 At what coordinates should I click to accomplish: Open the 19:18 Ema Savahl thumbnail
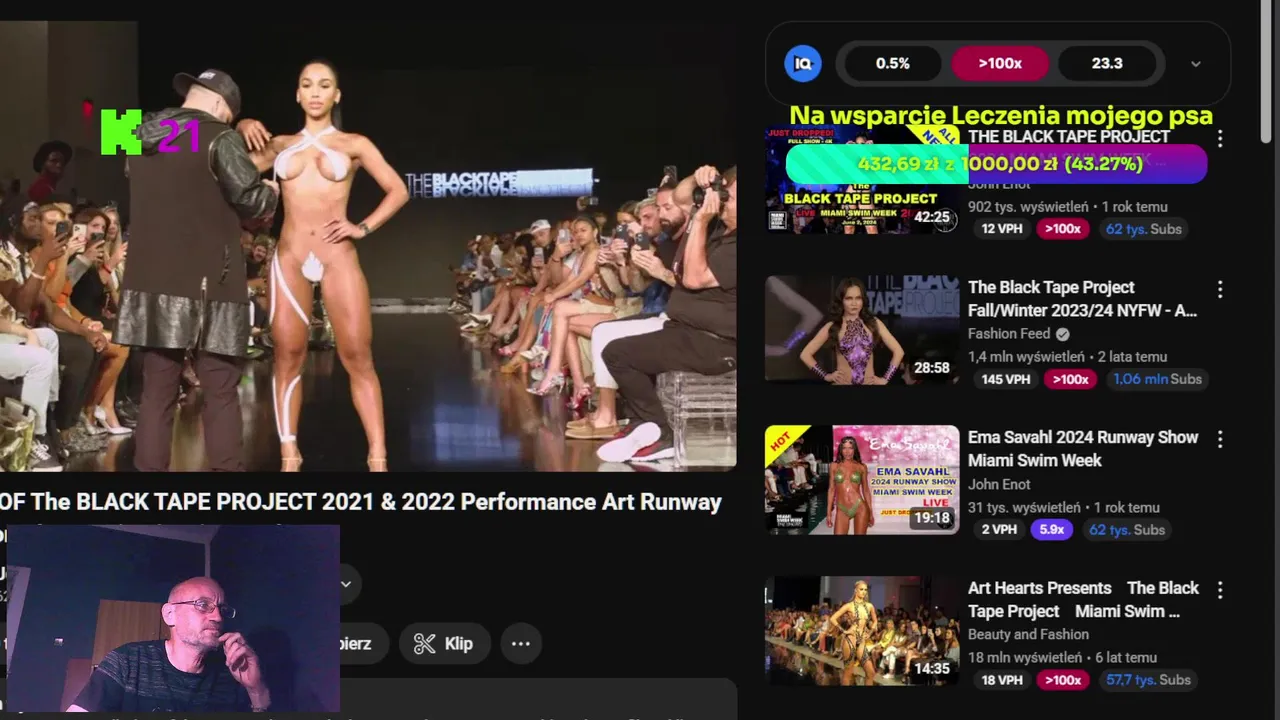tap(862, 480)
